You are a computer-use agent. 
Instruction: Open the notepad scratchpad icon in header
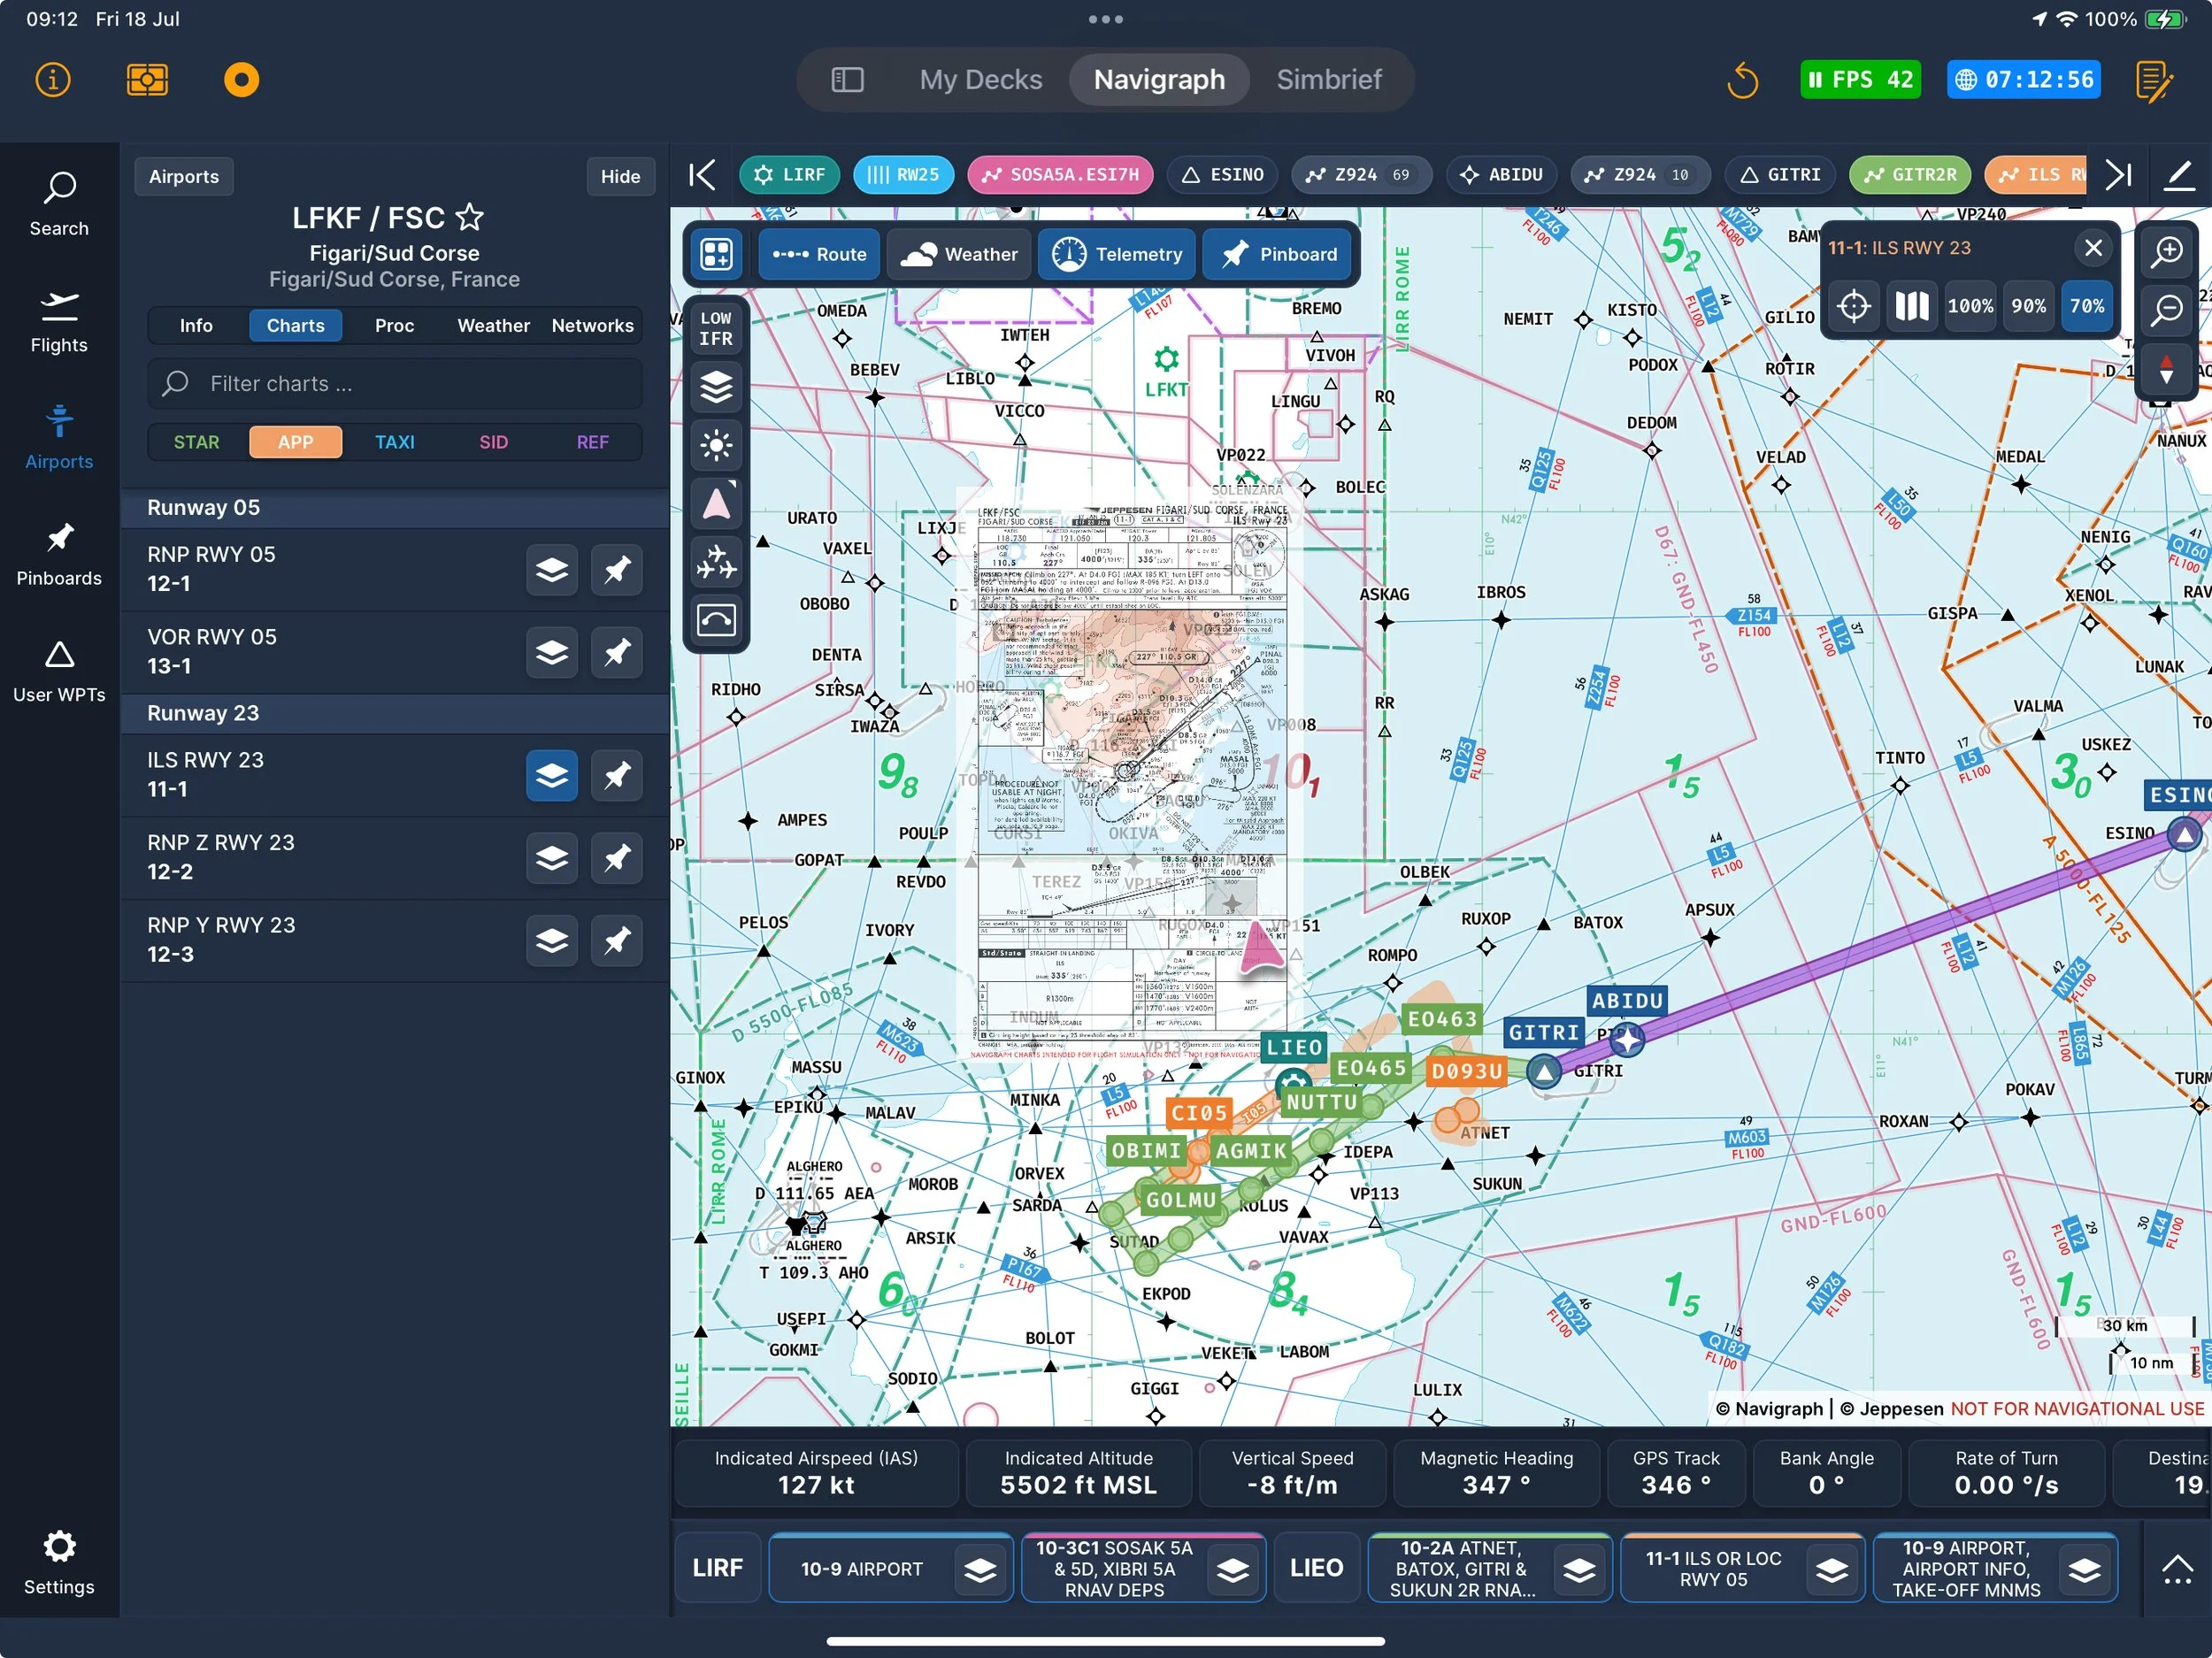tap(2153, 80)
